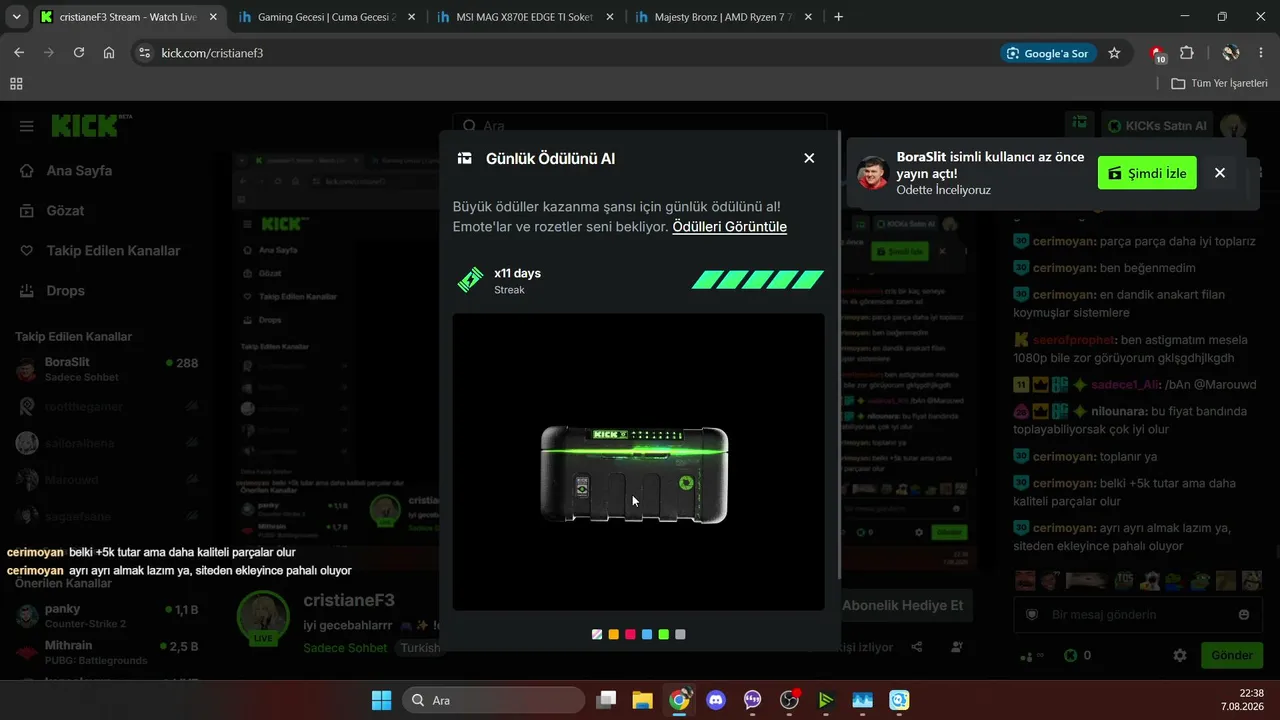Open a new browser tab

tap(839, 17)
